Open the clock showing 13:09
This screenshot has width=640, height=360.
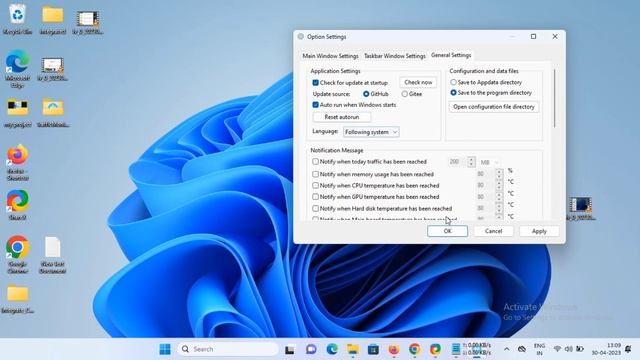click(607, 349)
